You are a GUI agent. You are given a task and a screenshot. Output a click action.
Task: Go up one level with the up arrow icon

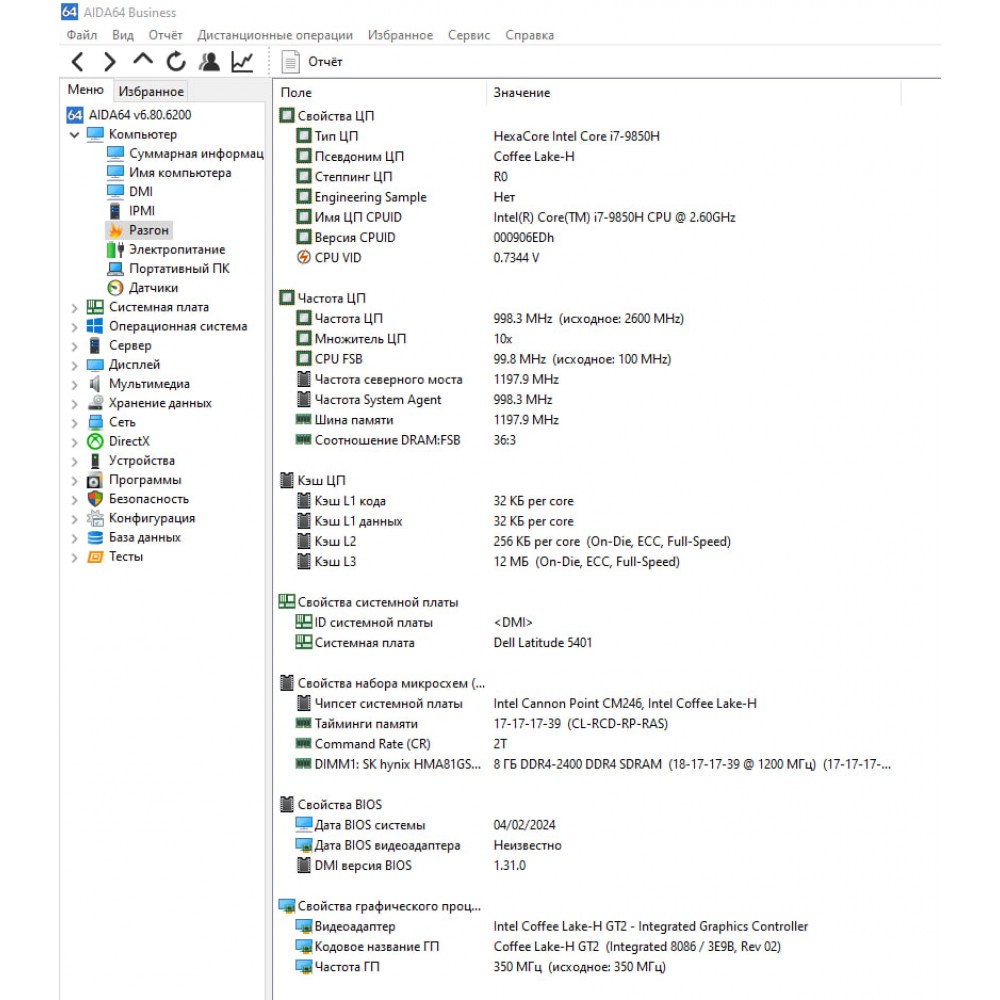143,60
